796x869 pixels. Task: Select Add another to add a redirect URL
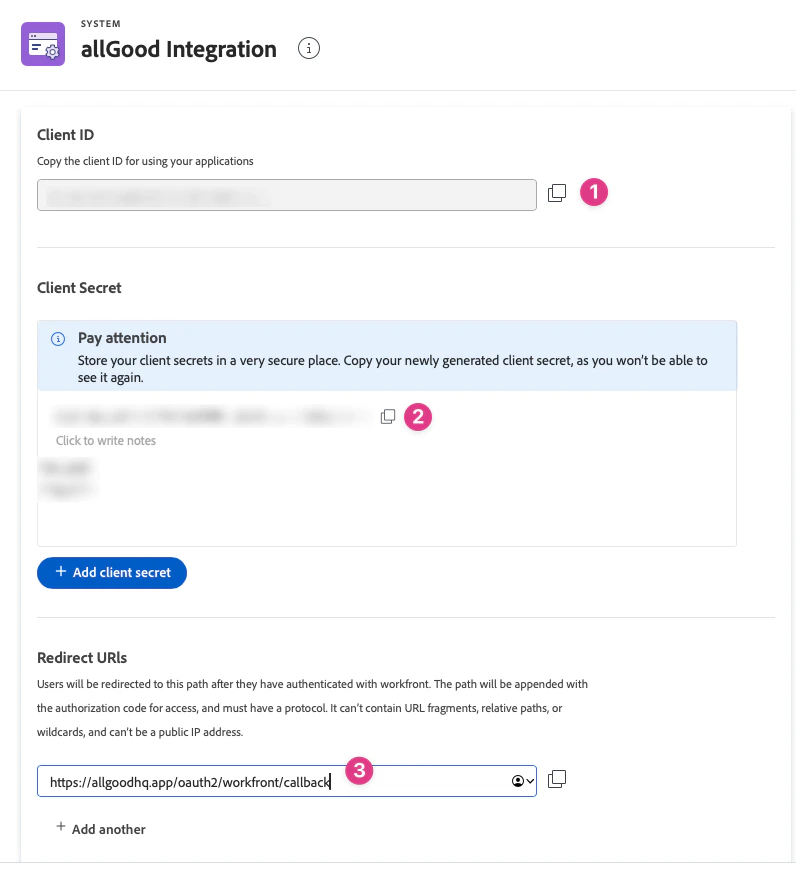tap(101, 829)
